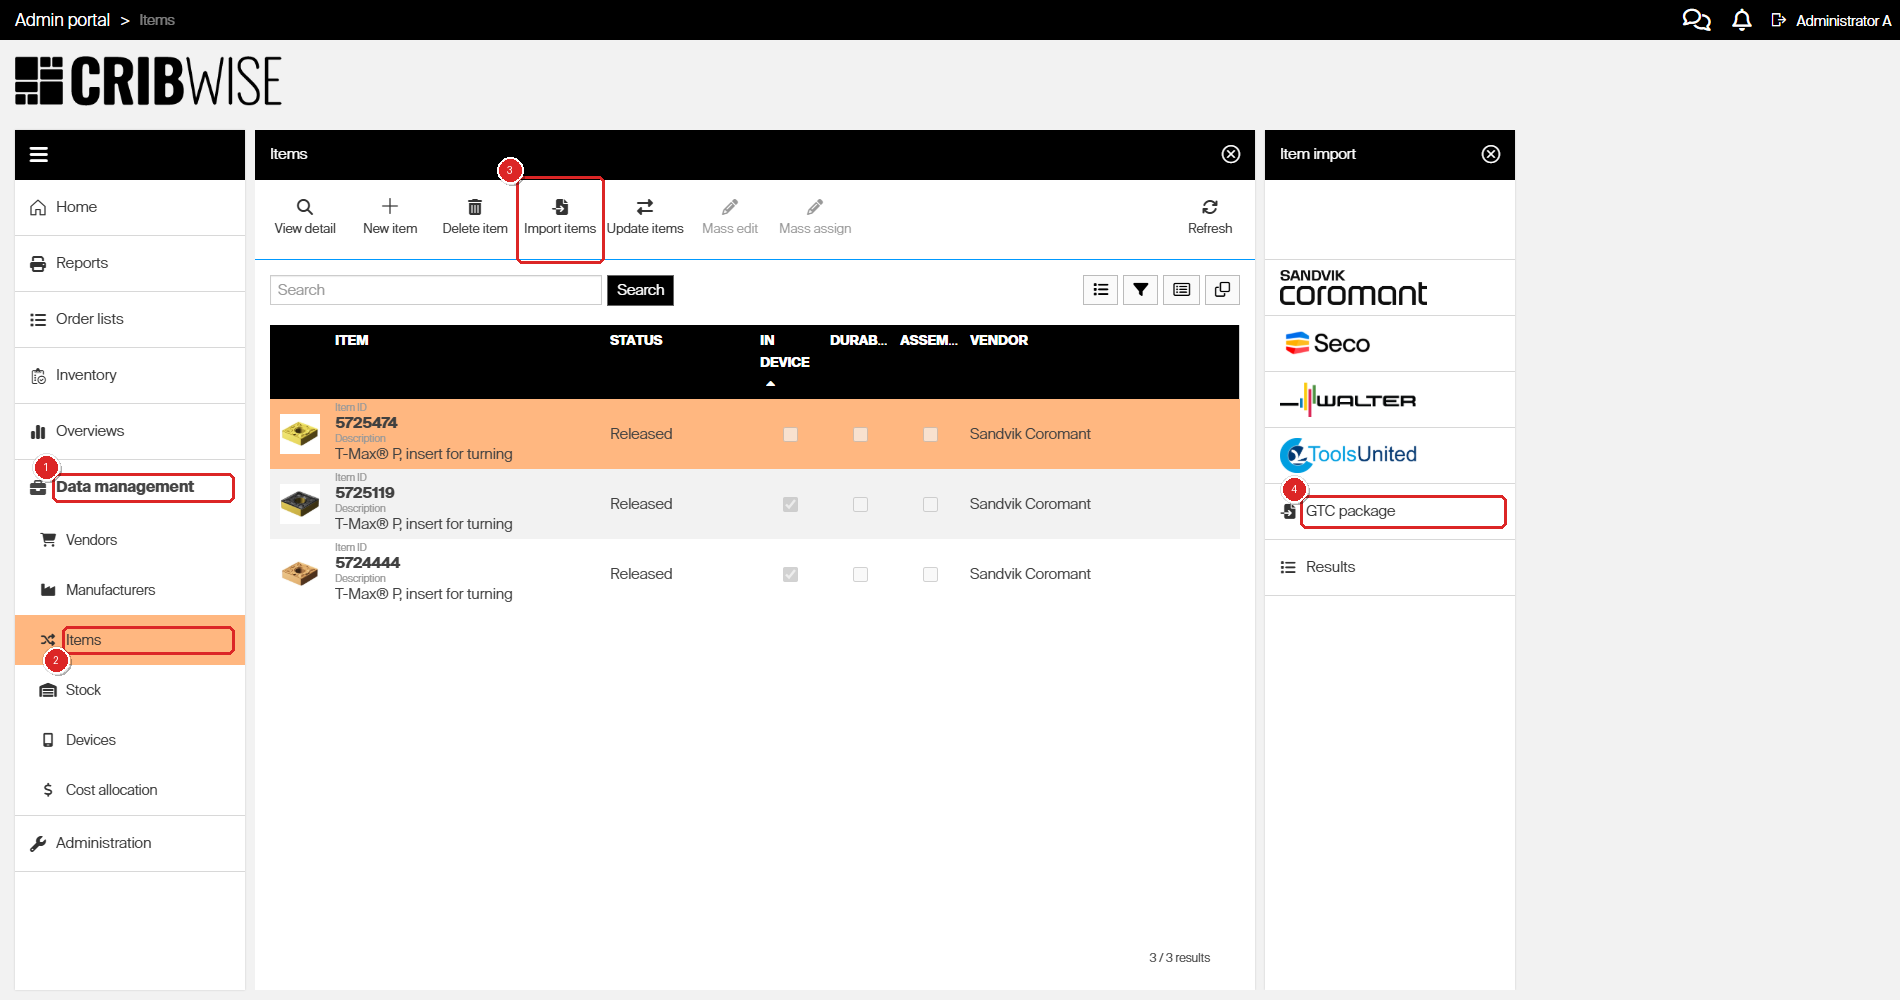Open Devices submenu item
Screen dimensions: 1900x1000
pos(130,740)
